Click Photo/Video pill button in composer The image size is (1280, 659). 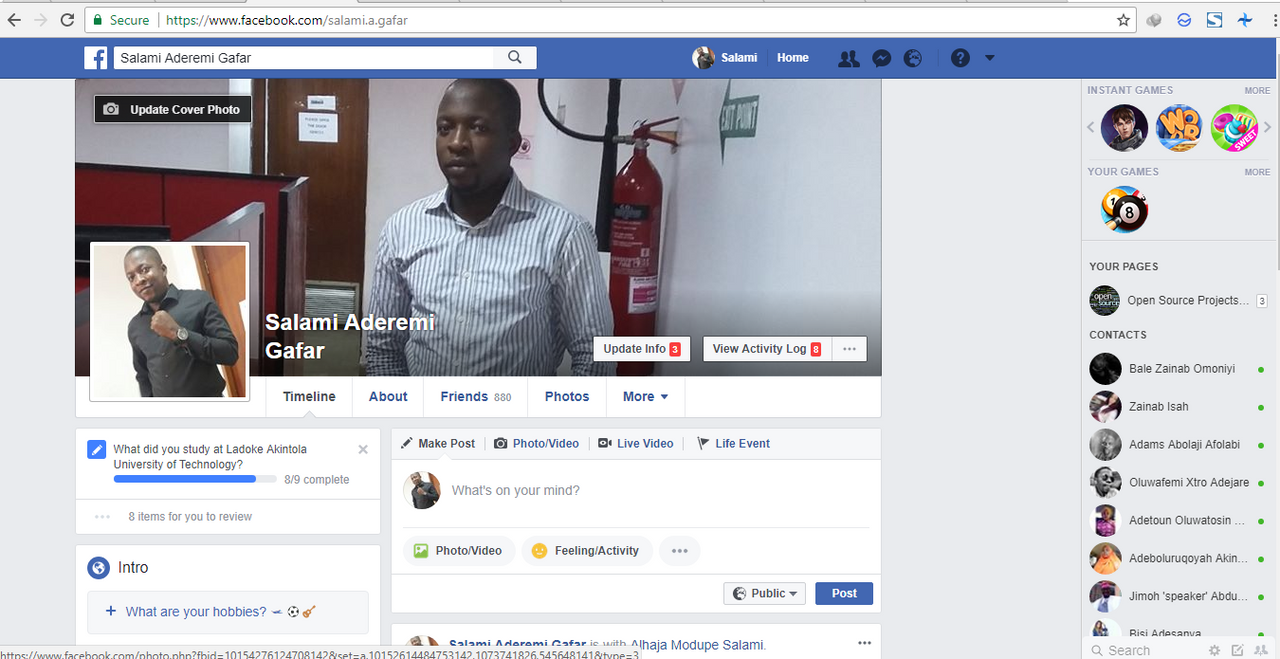pyautogui.click(x=459, y=551)
